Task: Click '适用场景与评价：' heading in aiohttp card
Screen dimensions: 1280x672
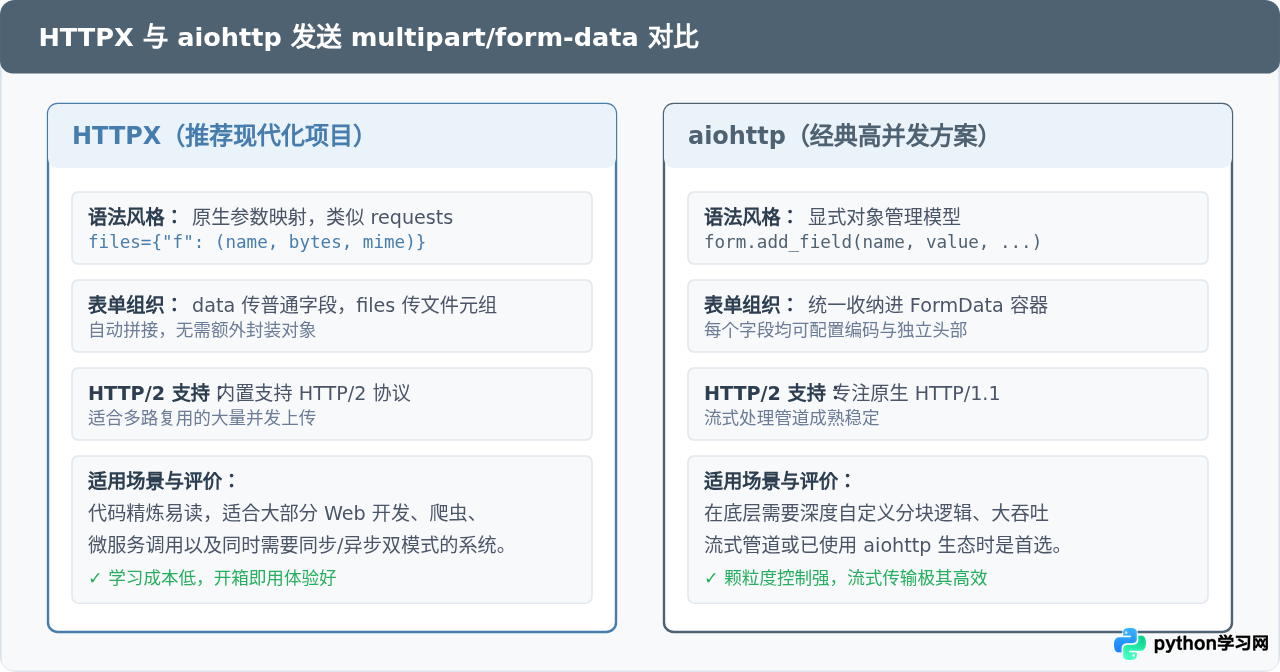Action: coord(780,480)
